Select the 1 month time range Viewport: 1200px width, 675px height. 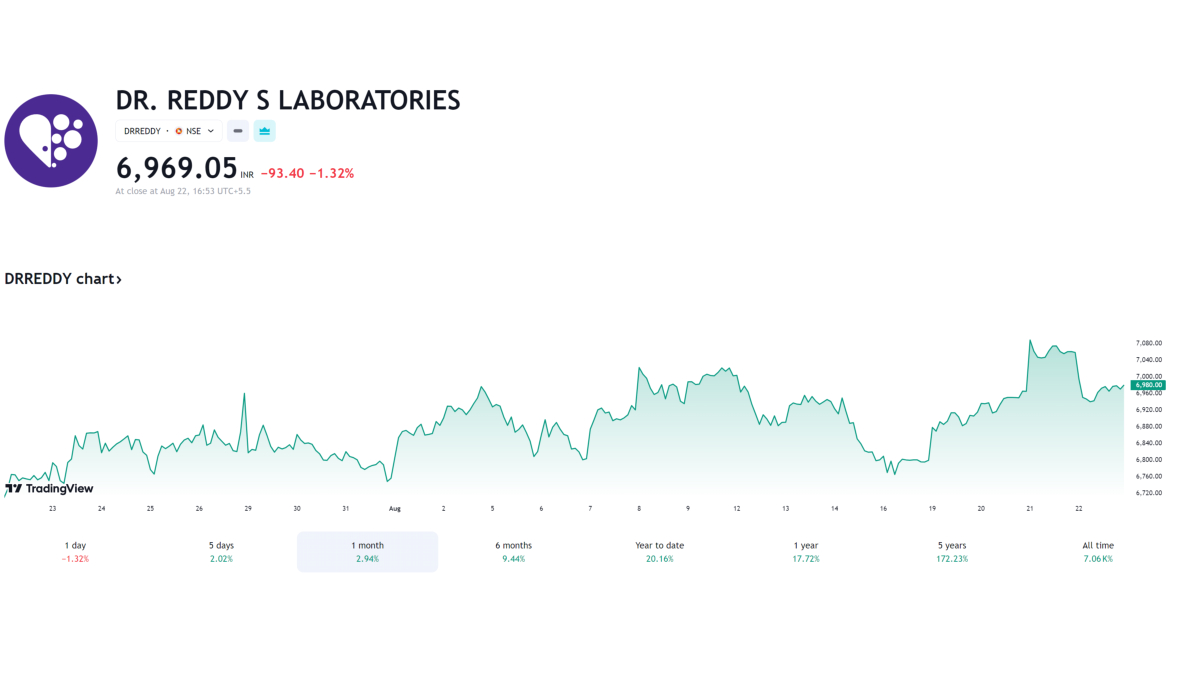tap(367, 552)
